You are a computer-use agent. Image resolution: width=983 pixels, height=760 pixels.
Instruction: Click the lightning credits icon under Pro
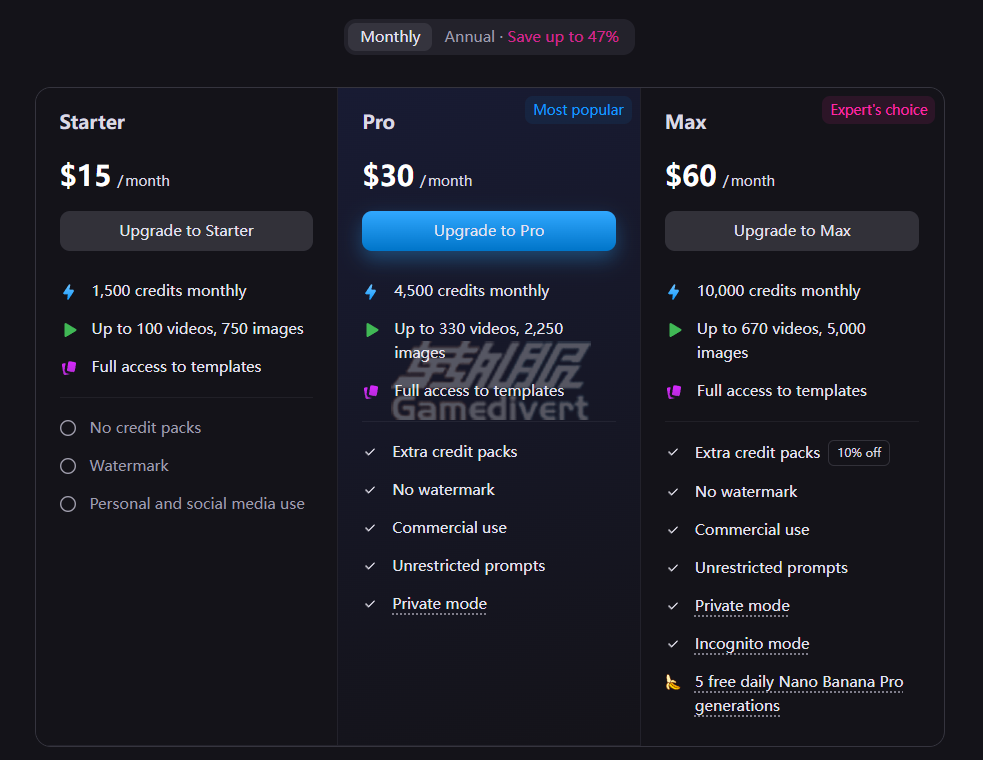[371, 292]
